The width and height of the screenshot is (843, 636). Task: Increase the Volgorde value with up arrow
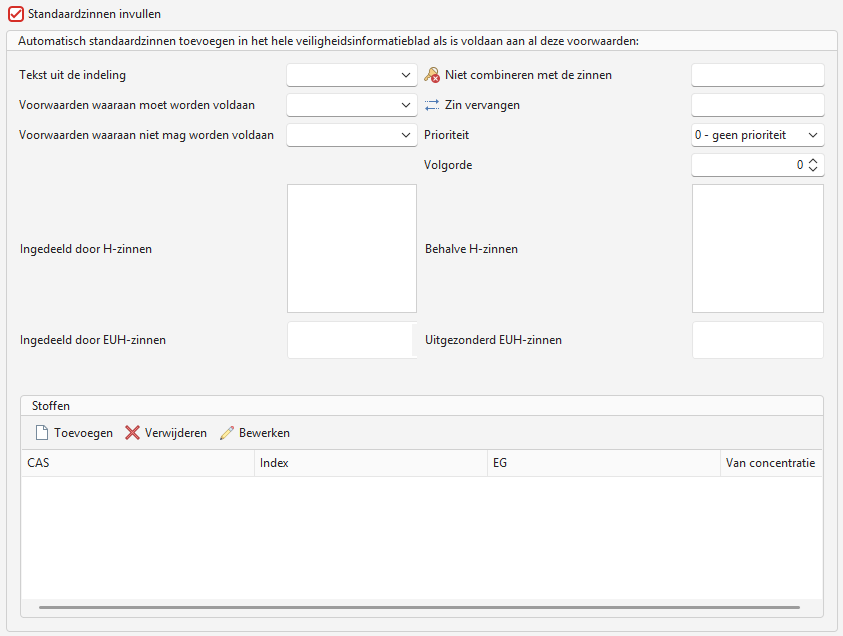point(813,161)
